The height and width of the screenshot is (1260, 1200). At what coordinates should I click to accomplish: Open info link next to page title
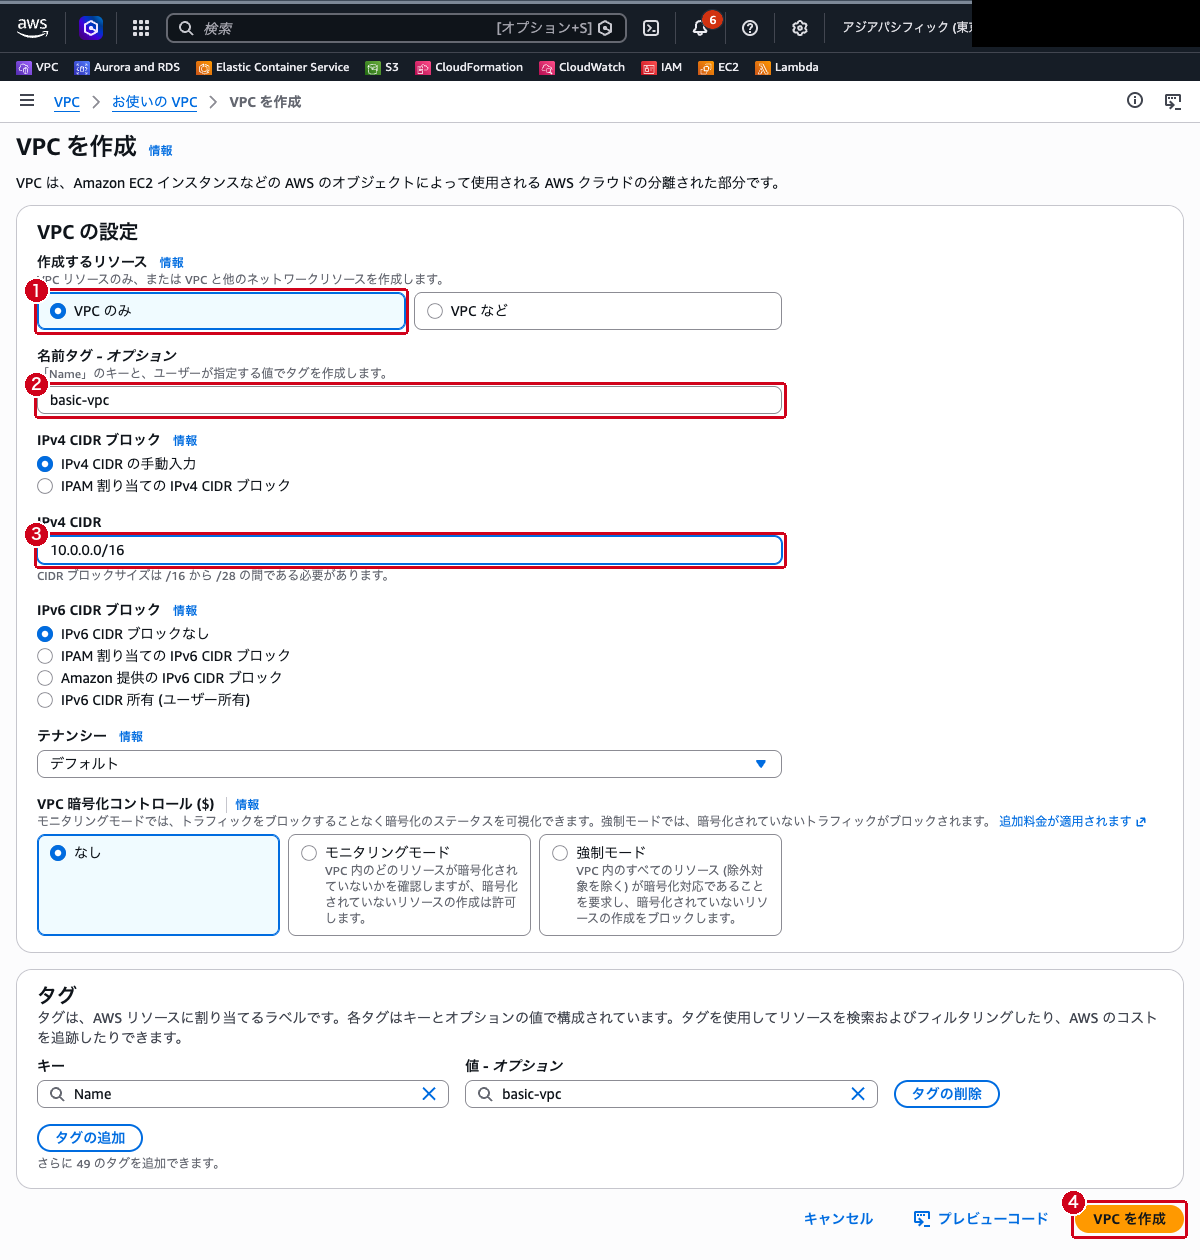tap(161, 150)
